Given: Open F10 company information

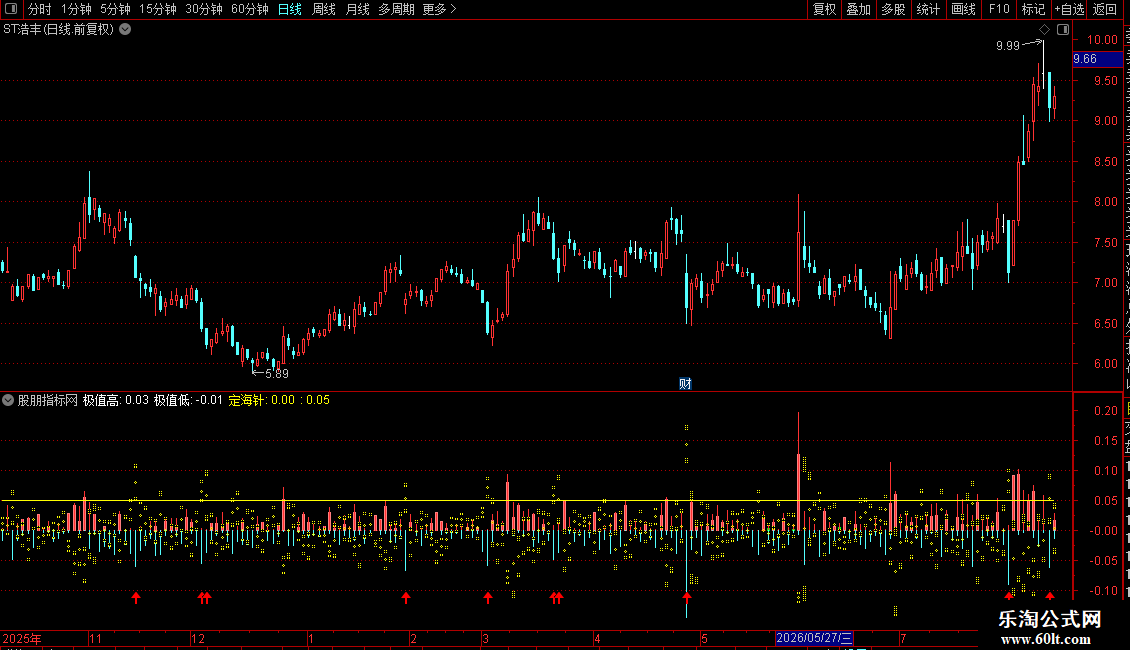Looking at the screenshot, I should click(999, 9).
